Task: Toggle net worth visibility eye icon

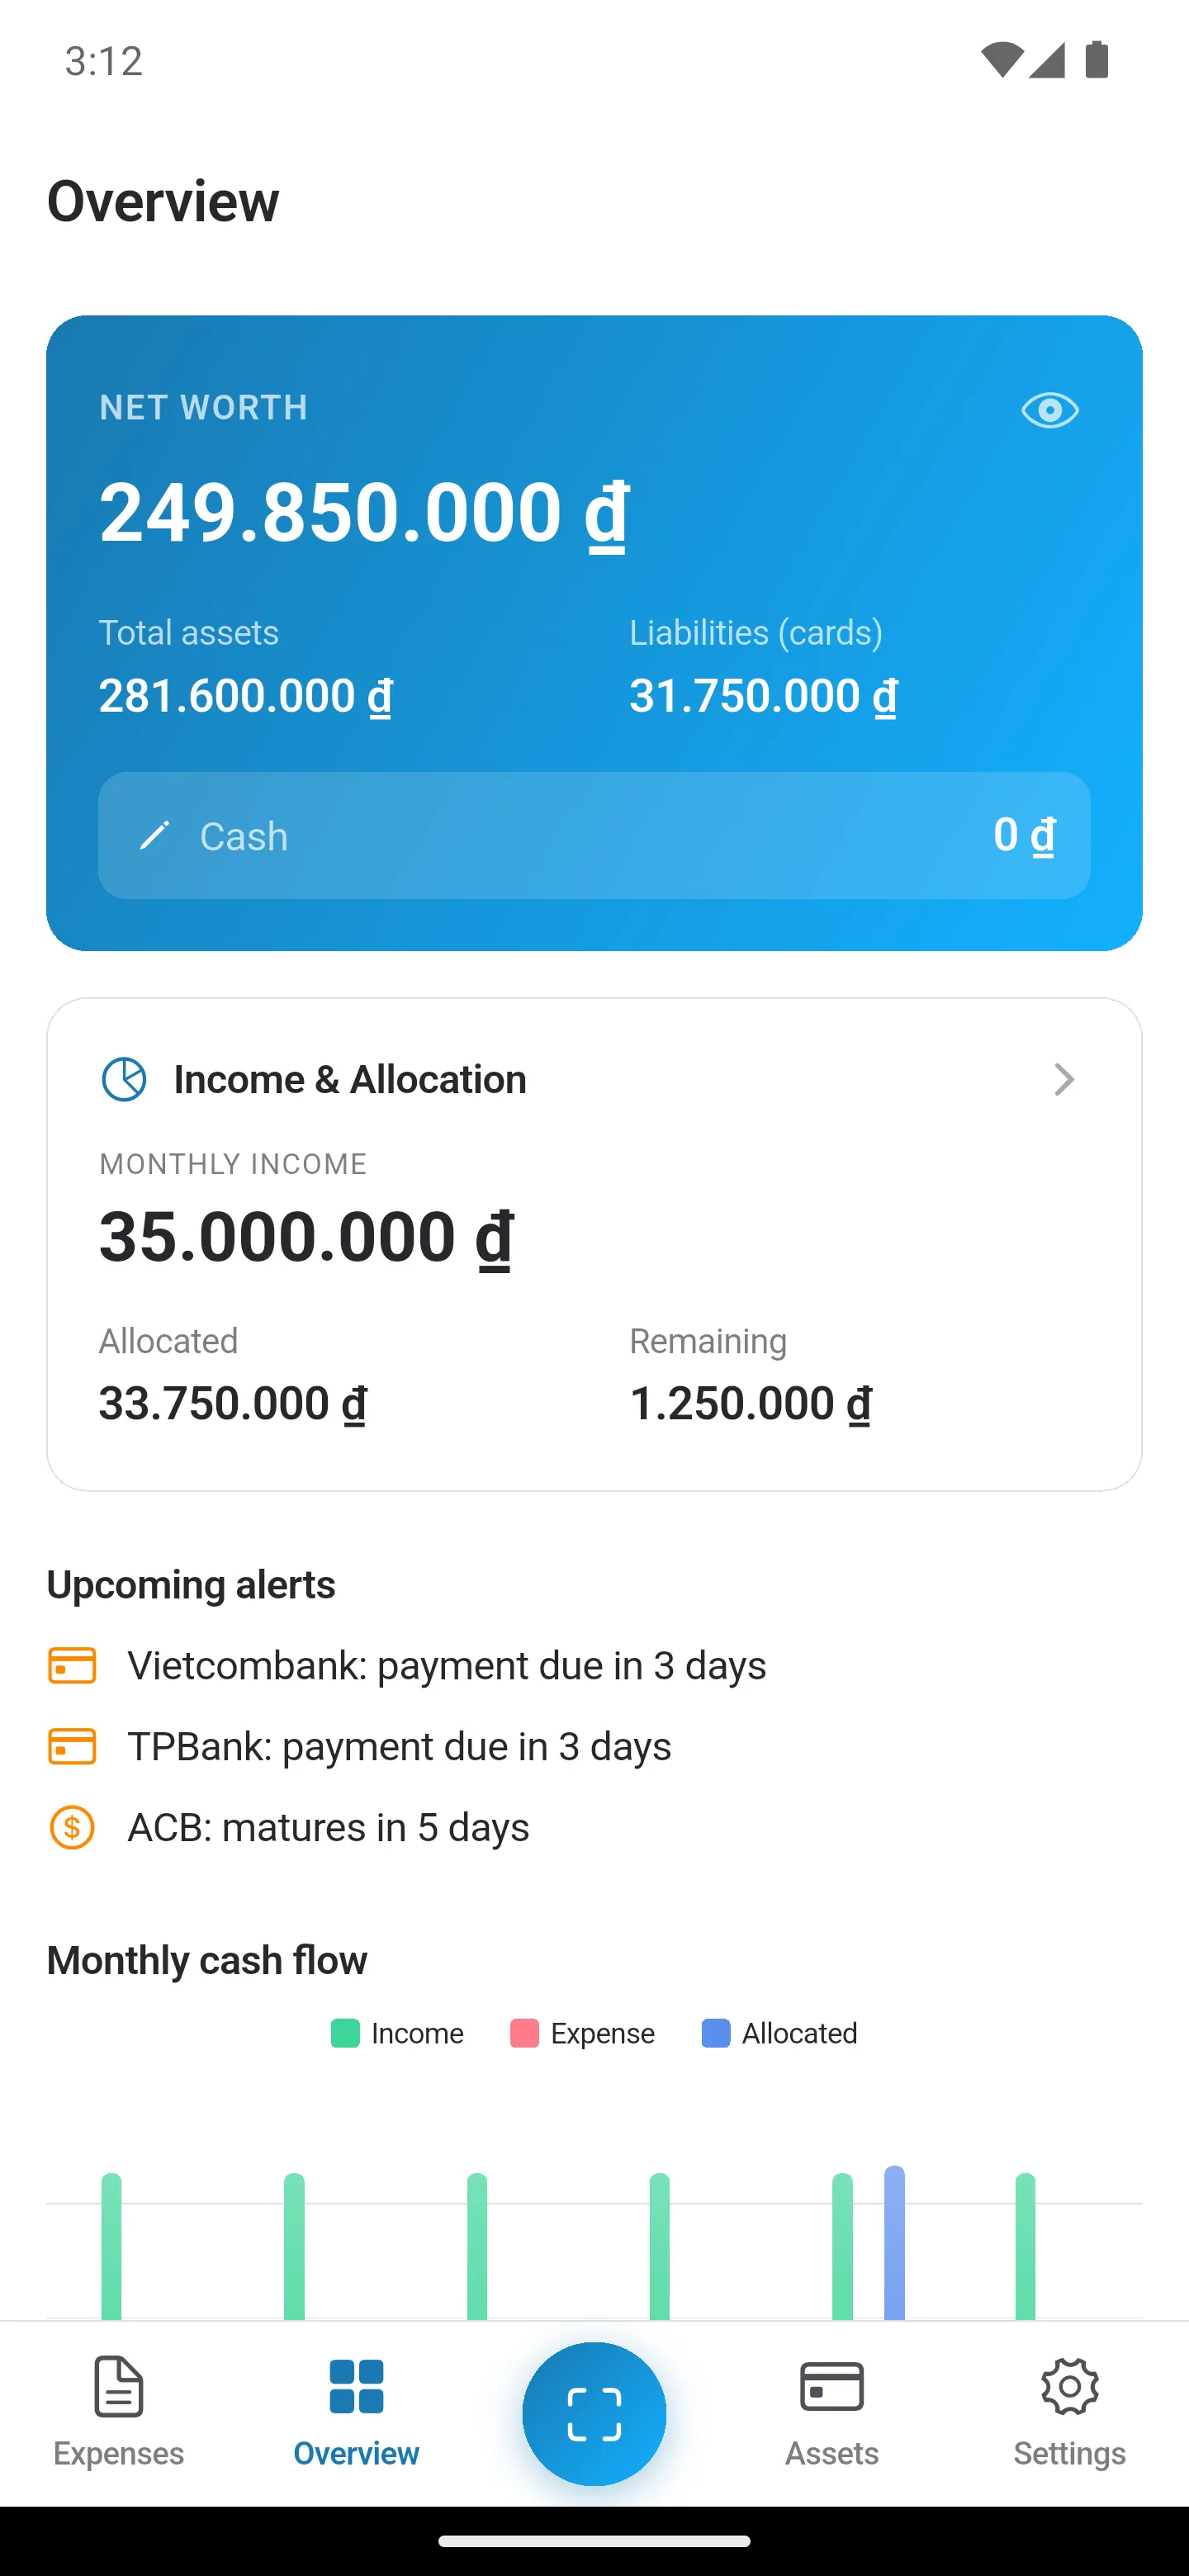Action: (1049, 410)
